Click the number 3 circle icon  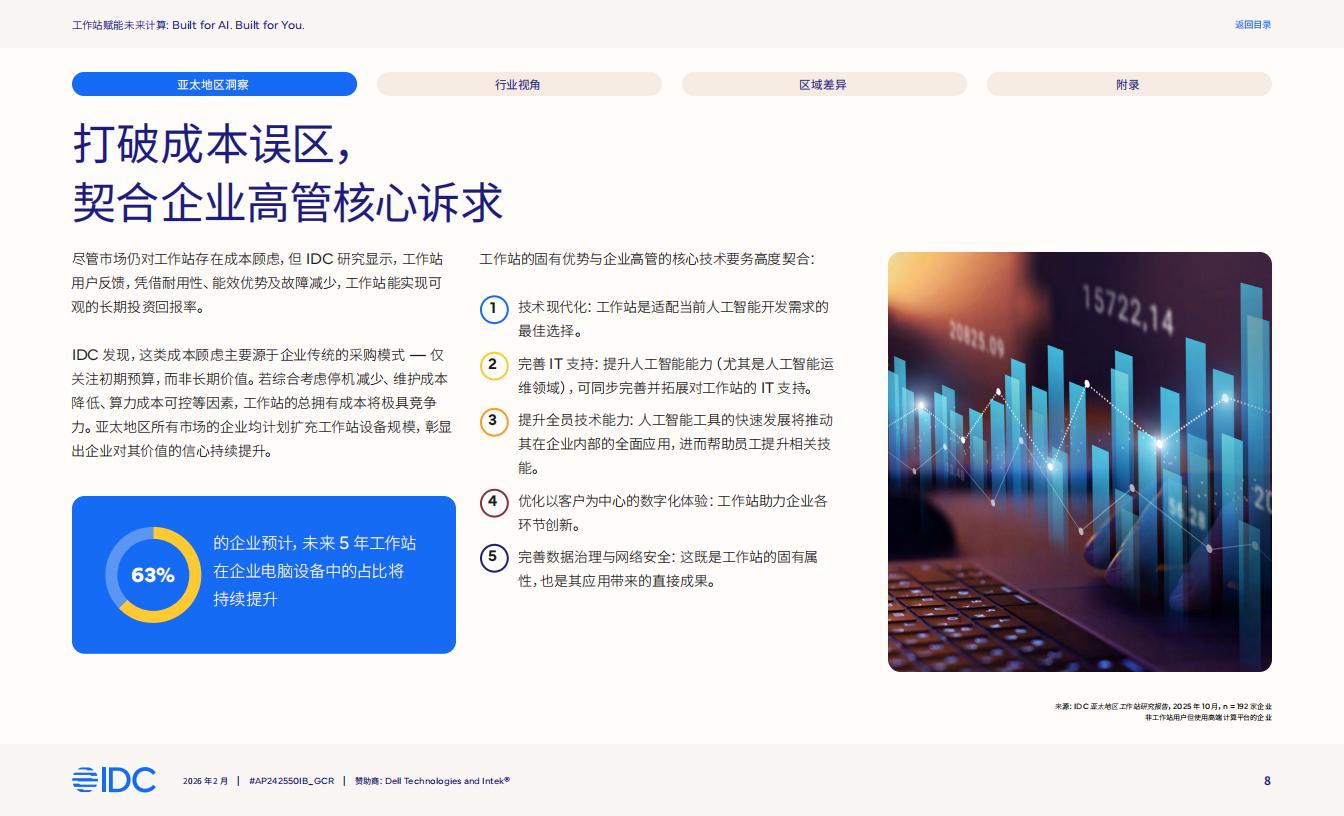494,421
